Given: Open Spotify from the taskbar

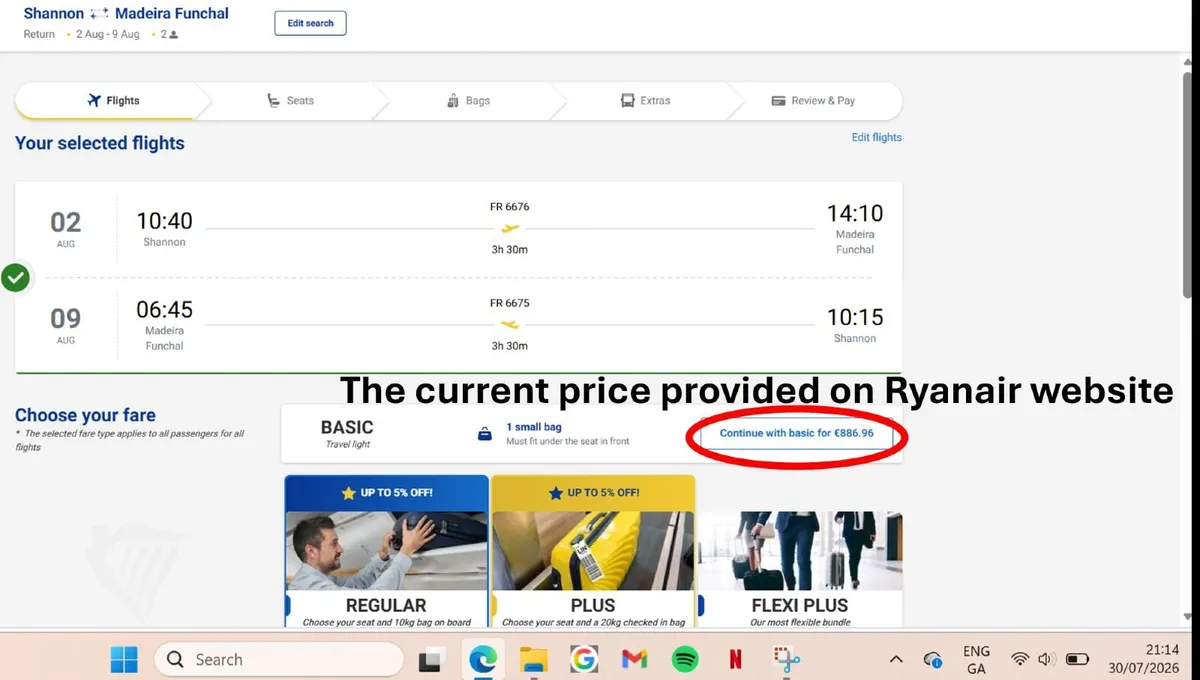Looking at the screenshot, I should [x=685, y=659].
